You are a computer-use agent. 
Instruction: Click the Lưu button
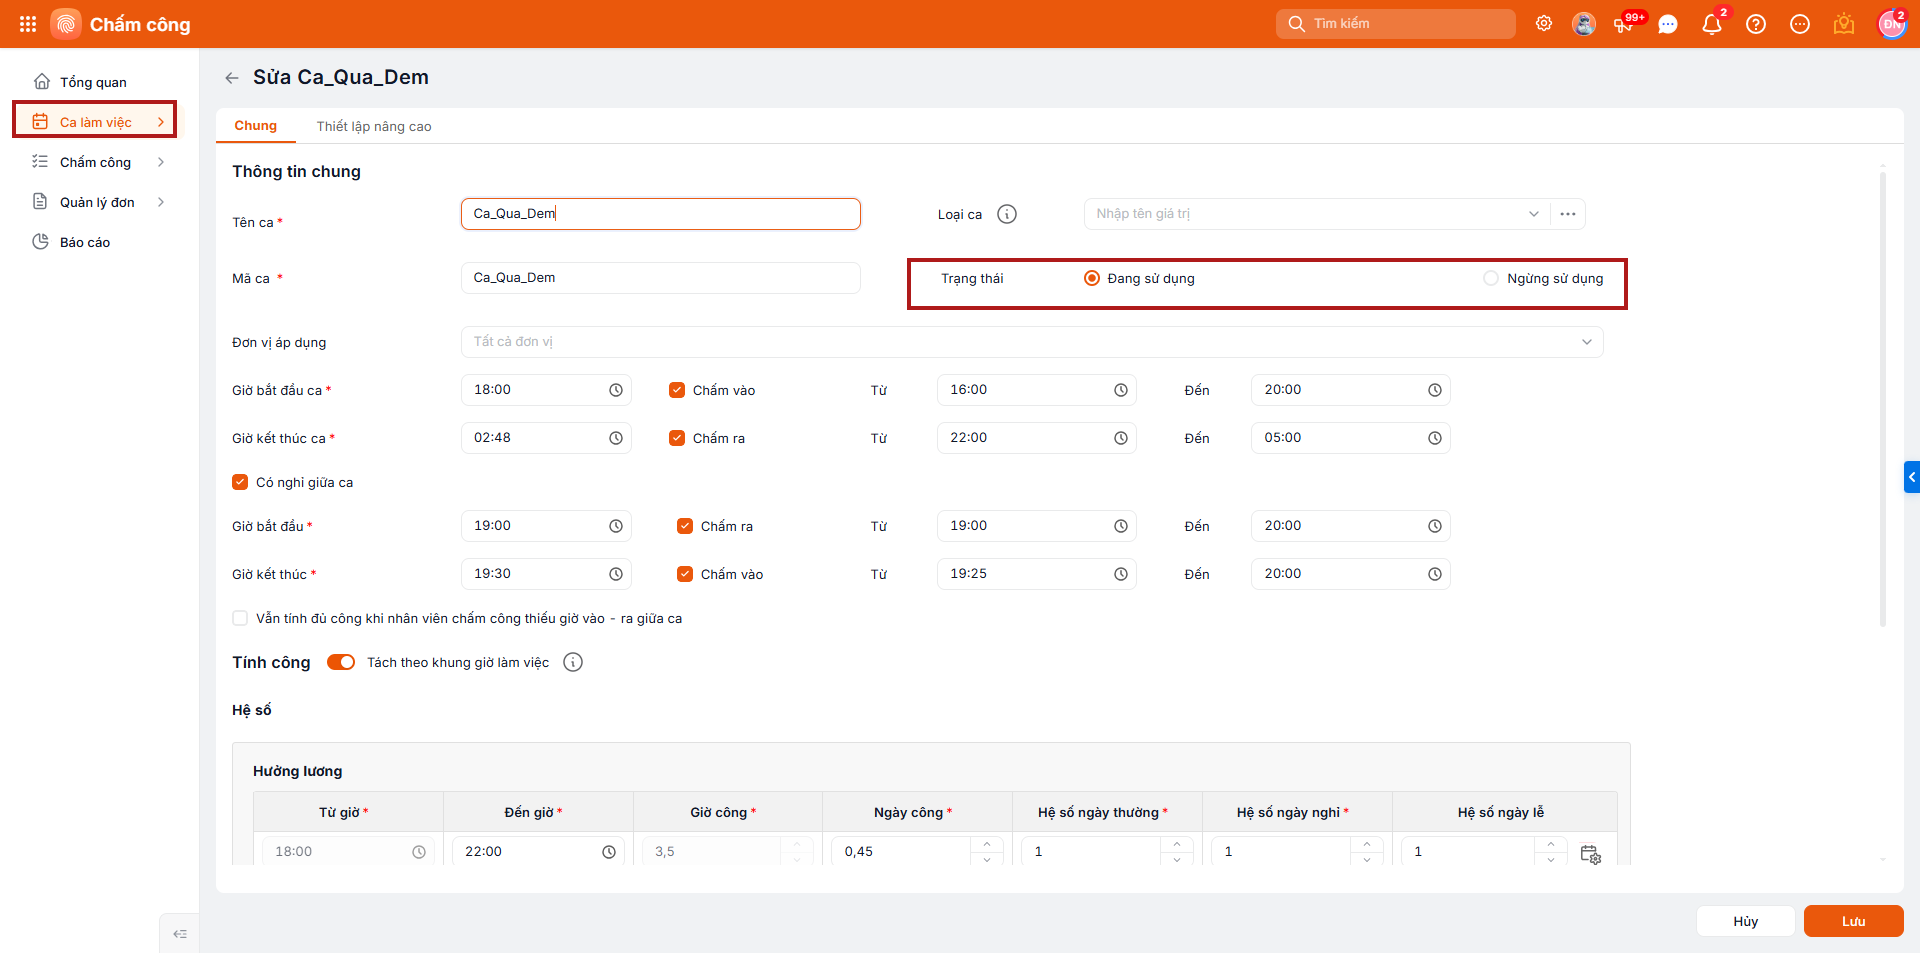click(x=1853, y=921)
